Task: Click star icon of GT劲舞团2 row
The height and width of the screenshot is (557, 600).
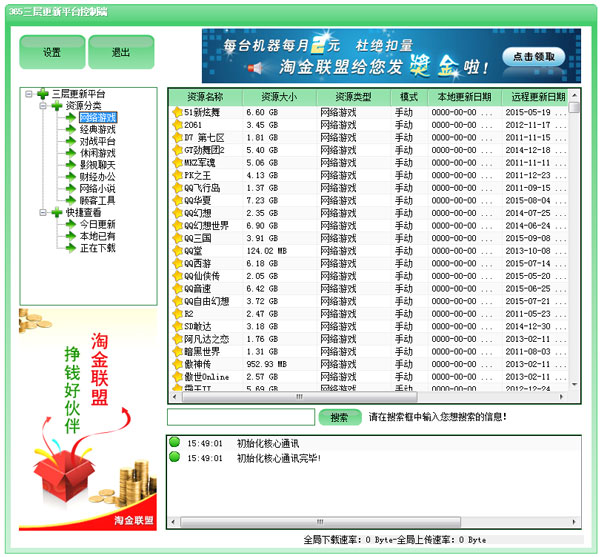Action: point(178,150)
